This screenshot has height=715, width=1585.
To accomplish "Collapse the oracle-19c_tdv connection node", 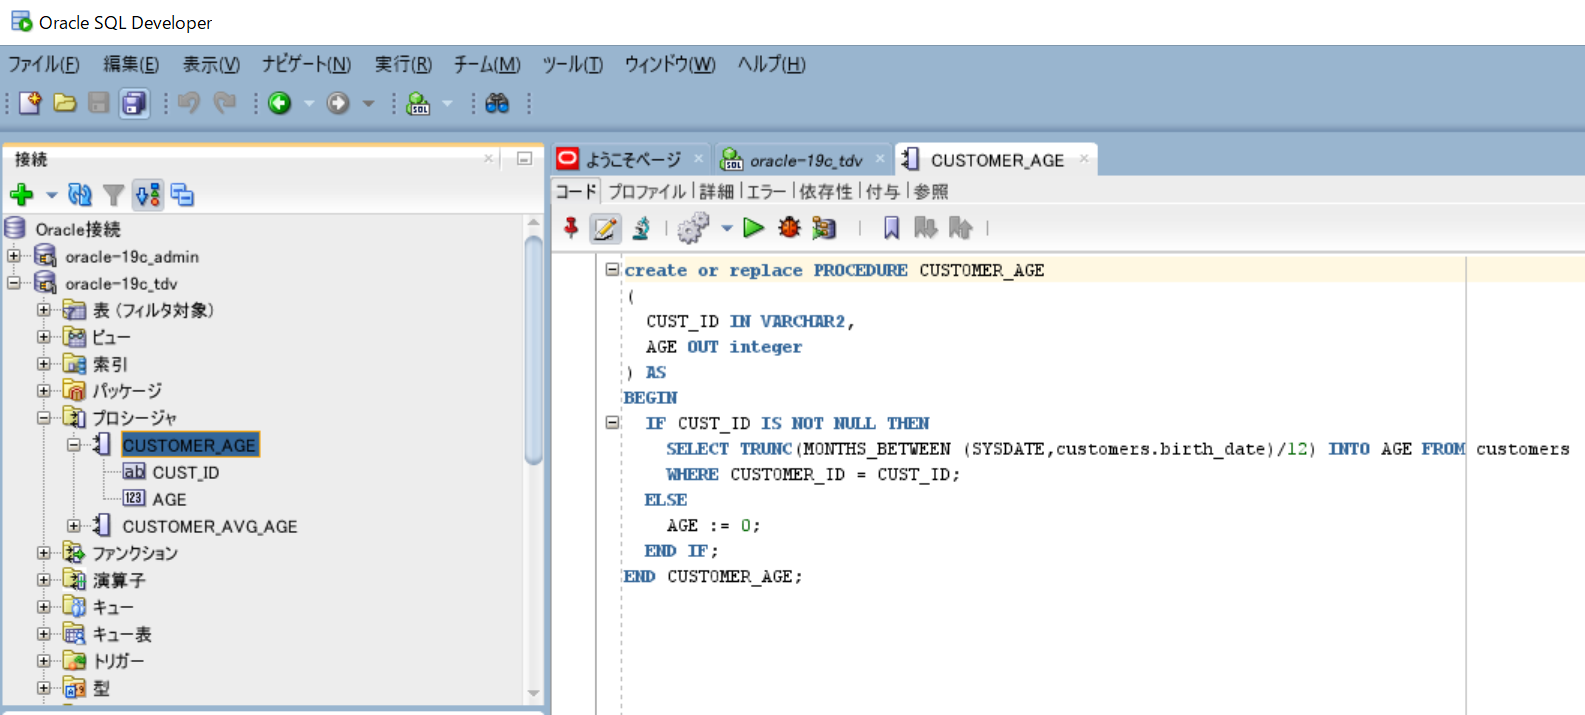I will click(14, 283).
